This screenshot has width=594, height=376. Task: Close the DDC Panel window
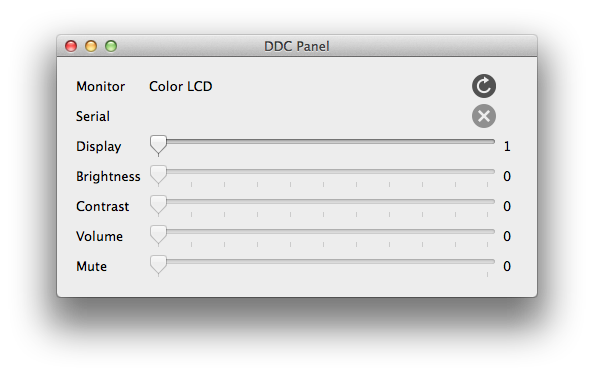coord(71,46)
